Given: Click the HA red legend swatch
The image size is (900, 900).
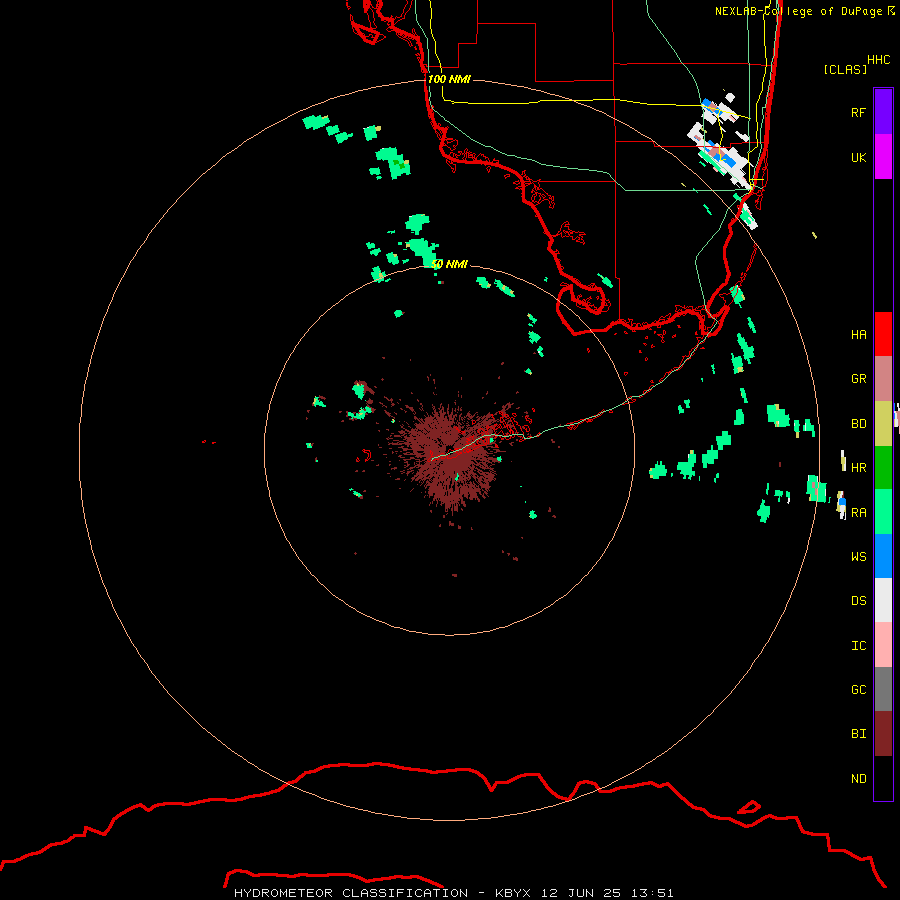Looking at the screenshot, I should pos(883,334).
